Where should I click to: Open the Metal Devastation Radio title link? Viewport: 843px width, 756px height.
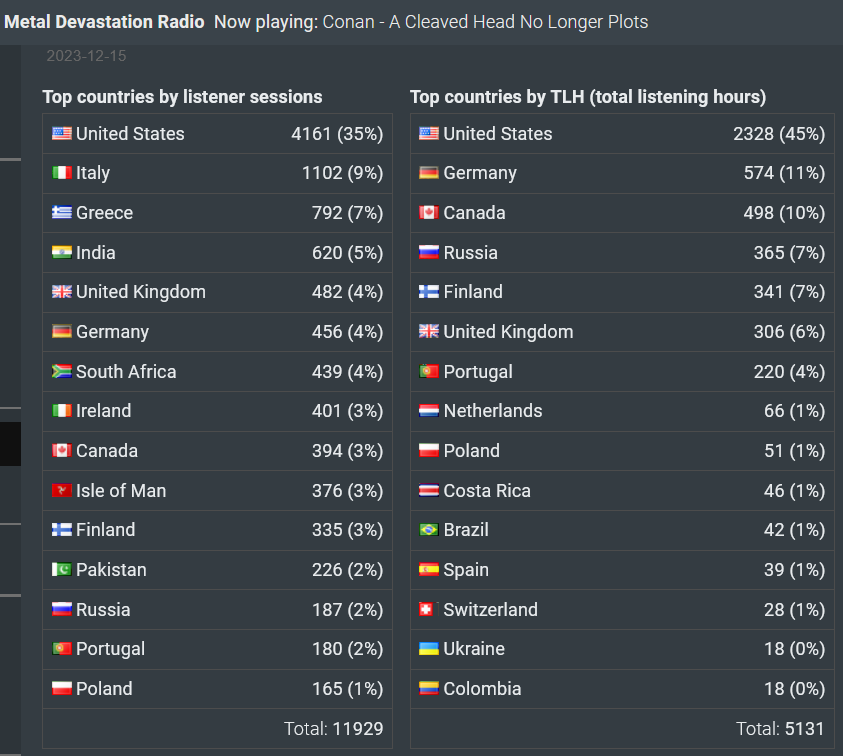click(104, 22)
